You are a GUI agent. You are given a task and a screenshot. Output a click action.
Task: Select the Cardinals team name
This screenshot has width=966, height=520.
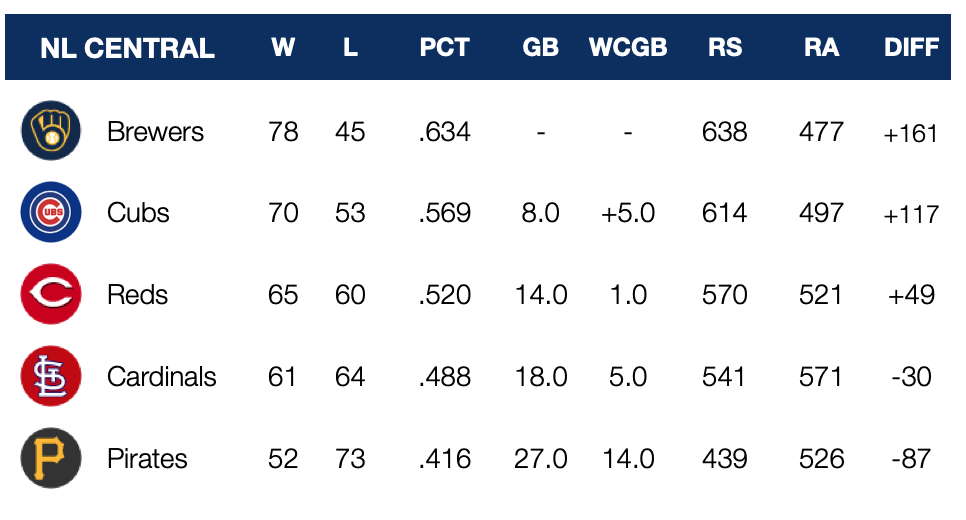161,377
